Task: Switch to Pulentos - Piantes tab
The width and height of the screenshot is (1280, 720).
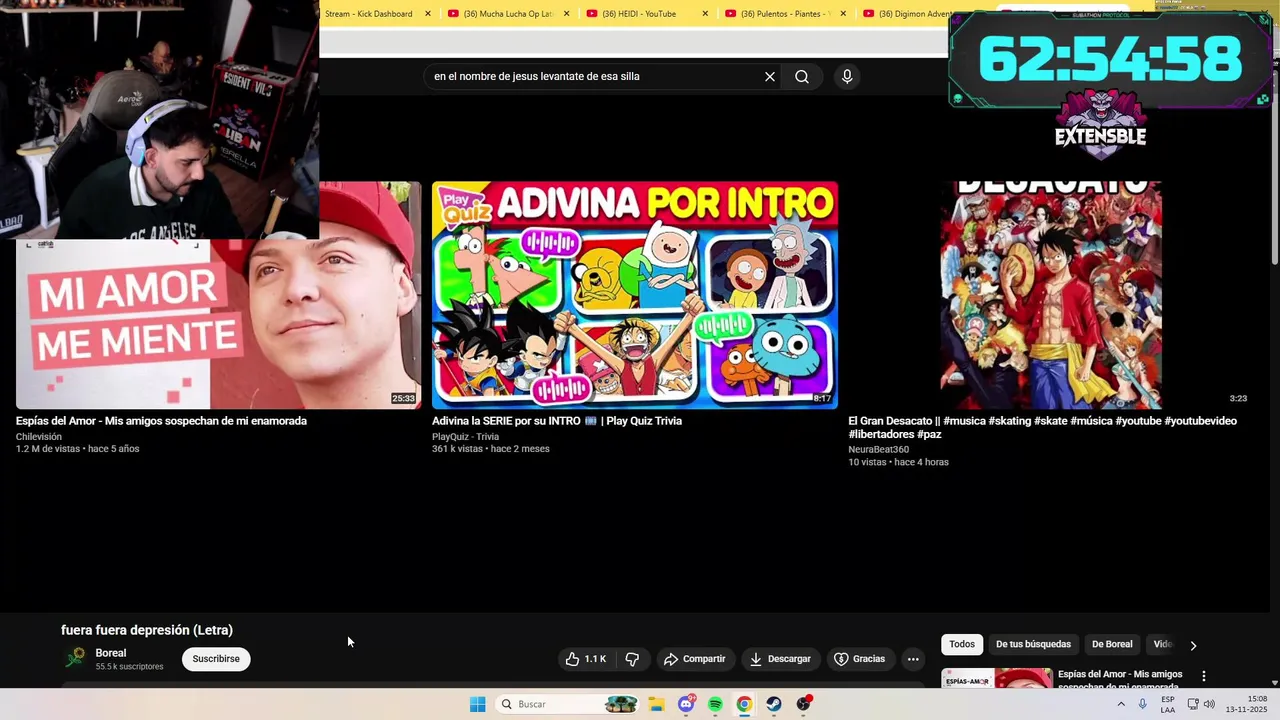Action: click(784, 14)
